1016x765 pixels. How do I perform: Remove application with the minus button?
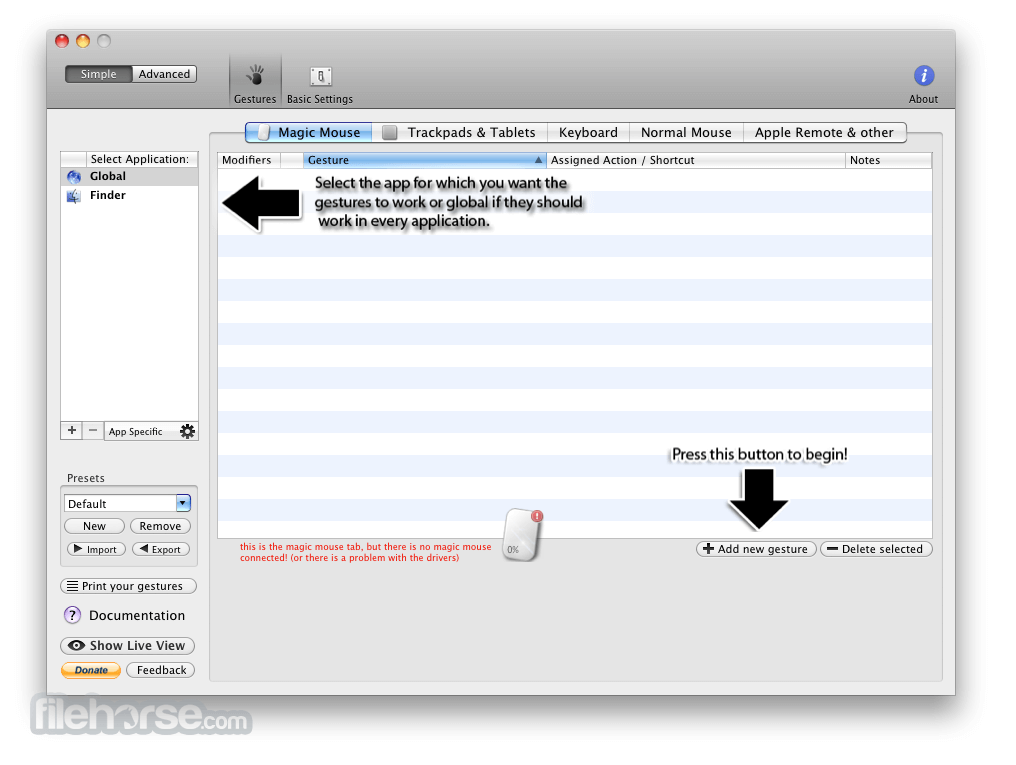(x=93, y=431)
